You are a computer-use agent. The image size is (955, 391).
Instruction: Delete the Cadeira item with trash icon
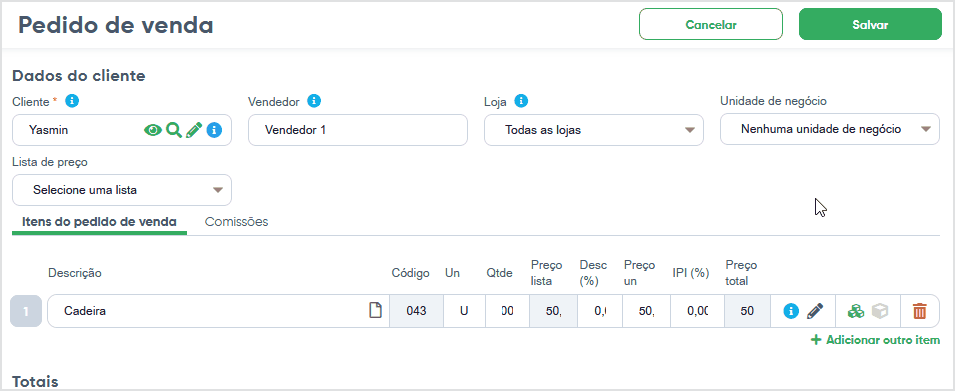tap(919, 311)
